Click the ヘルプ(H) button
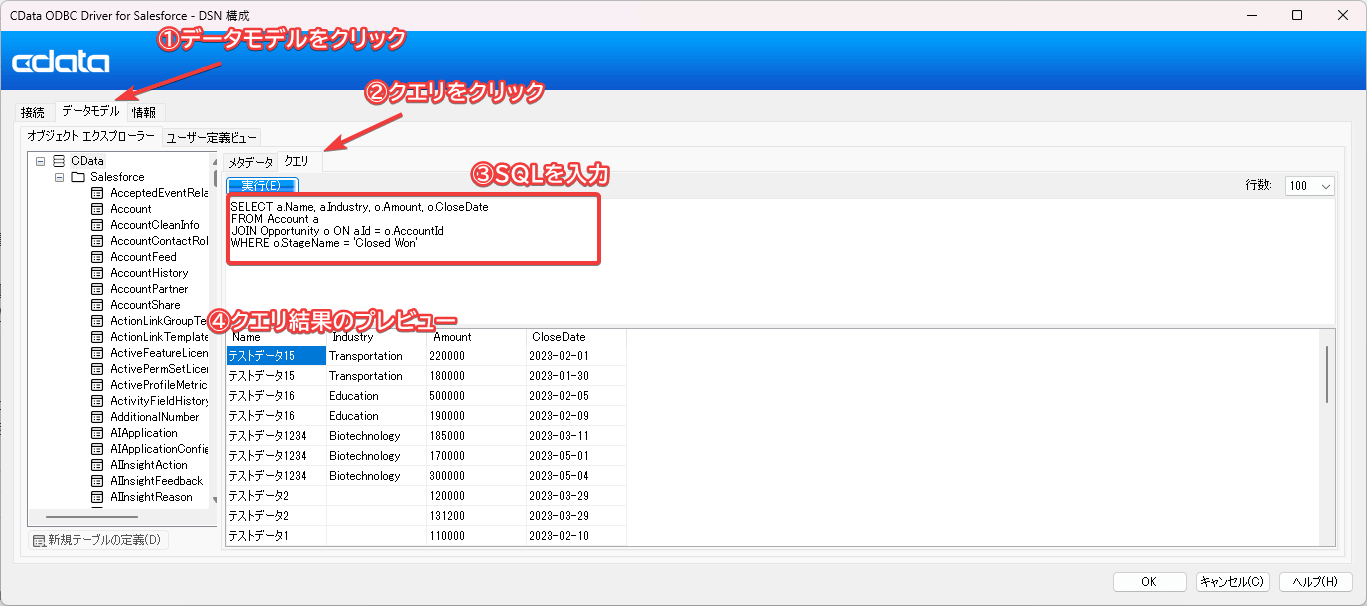Image resolution: width=1367 pixels, height=606 pixels. (1315, 581)
